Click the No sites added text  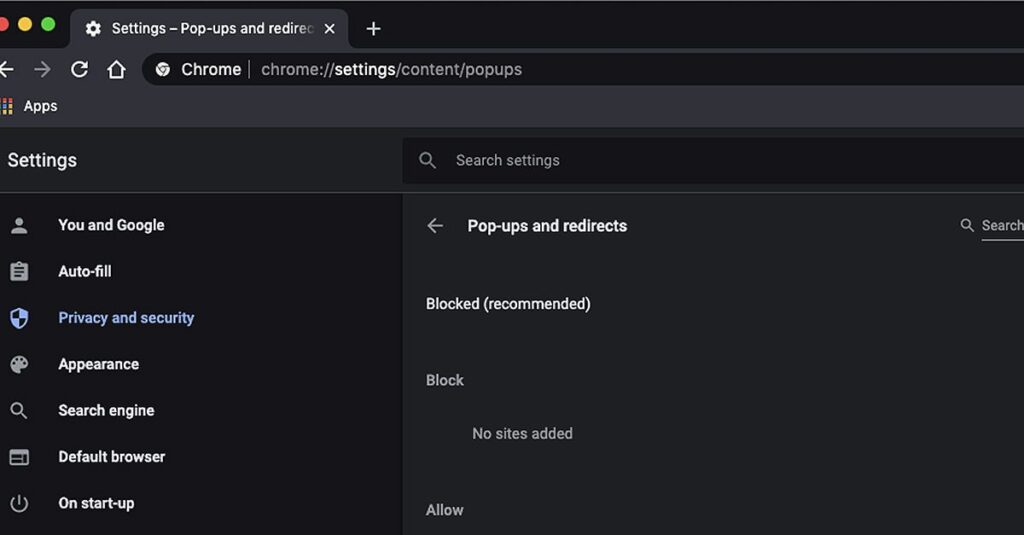click(x=522, y=434)
